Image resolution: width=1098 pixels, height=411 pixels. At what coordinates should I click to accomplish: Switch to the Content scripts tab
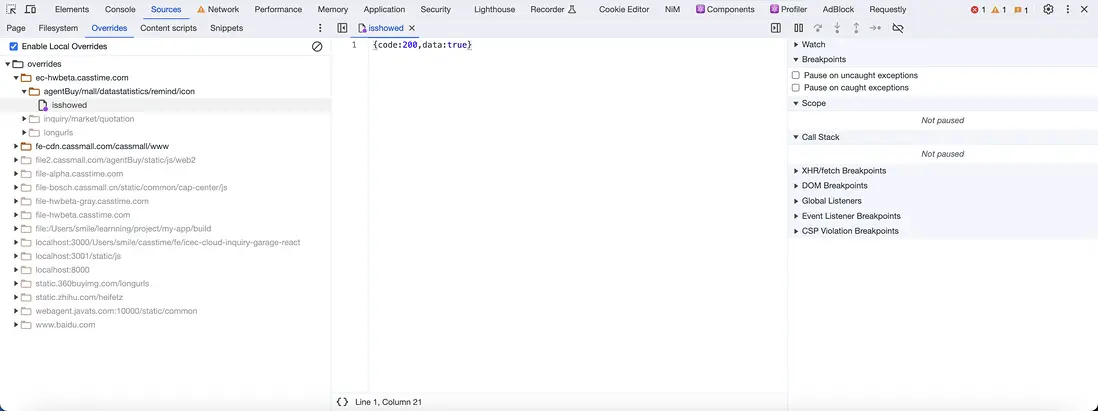168,28
